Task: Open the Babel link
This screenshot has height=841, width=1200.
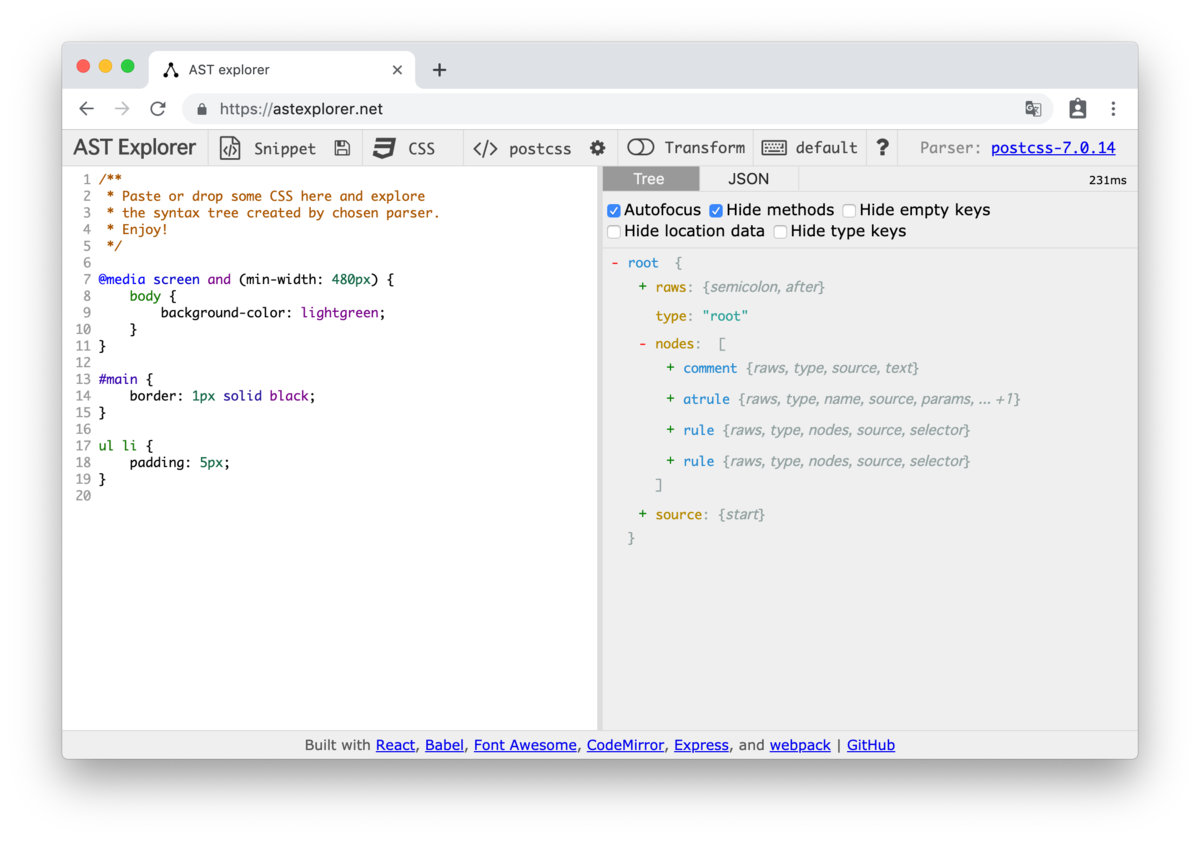Action: 444,745
